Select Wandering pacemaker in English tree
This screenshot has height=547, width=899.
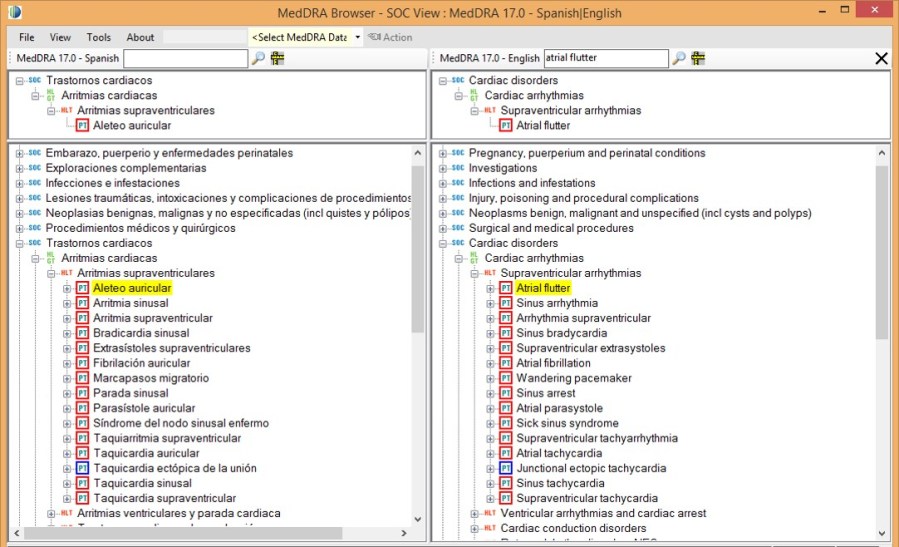(x=573, y=378)
